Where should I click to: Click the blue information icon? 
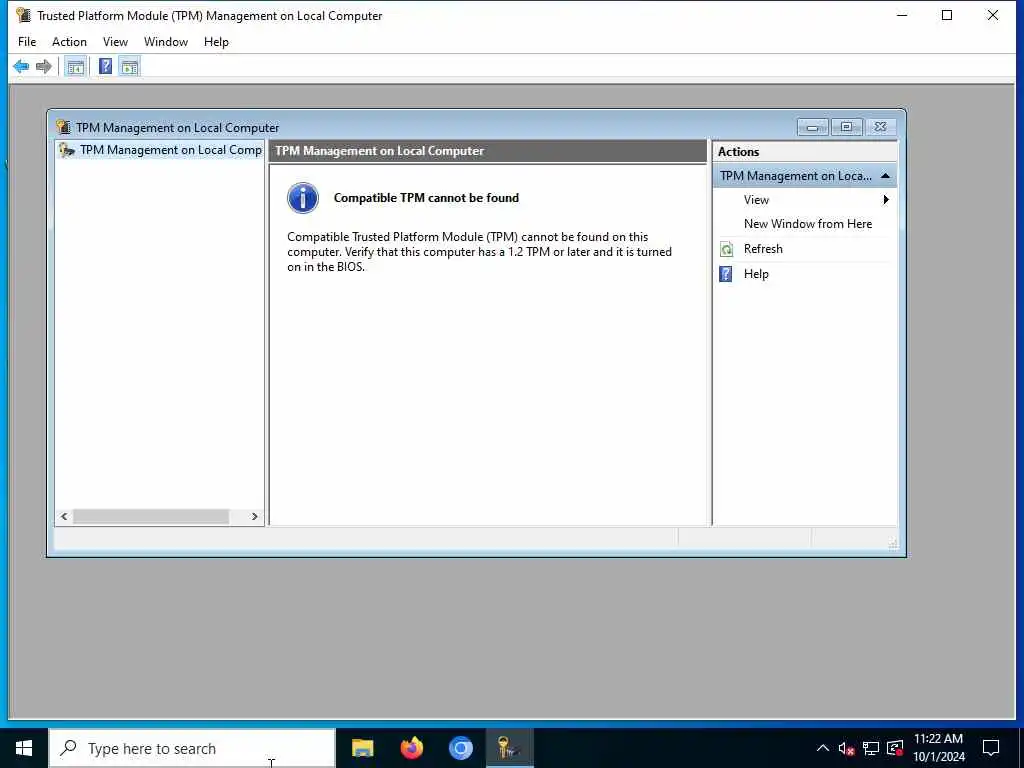(x=303, y=198)
